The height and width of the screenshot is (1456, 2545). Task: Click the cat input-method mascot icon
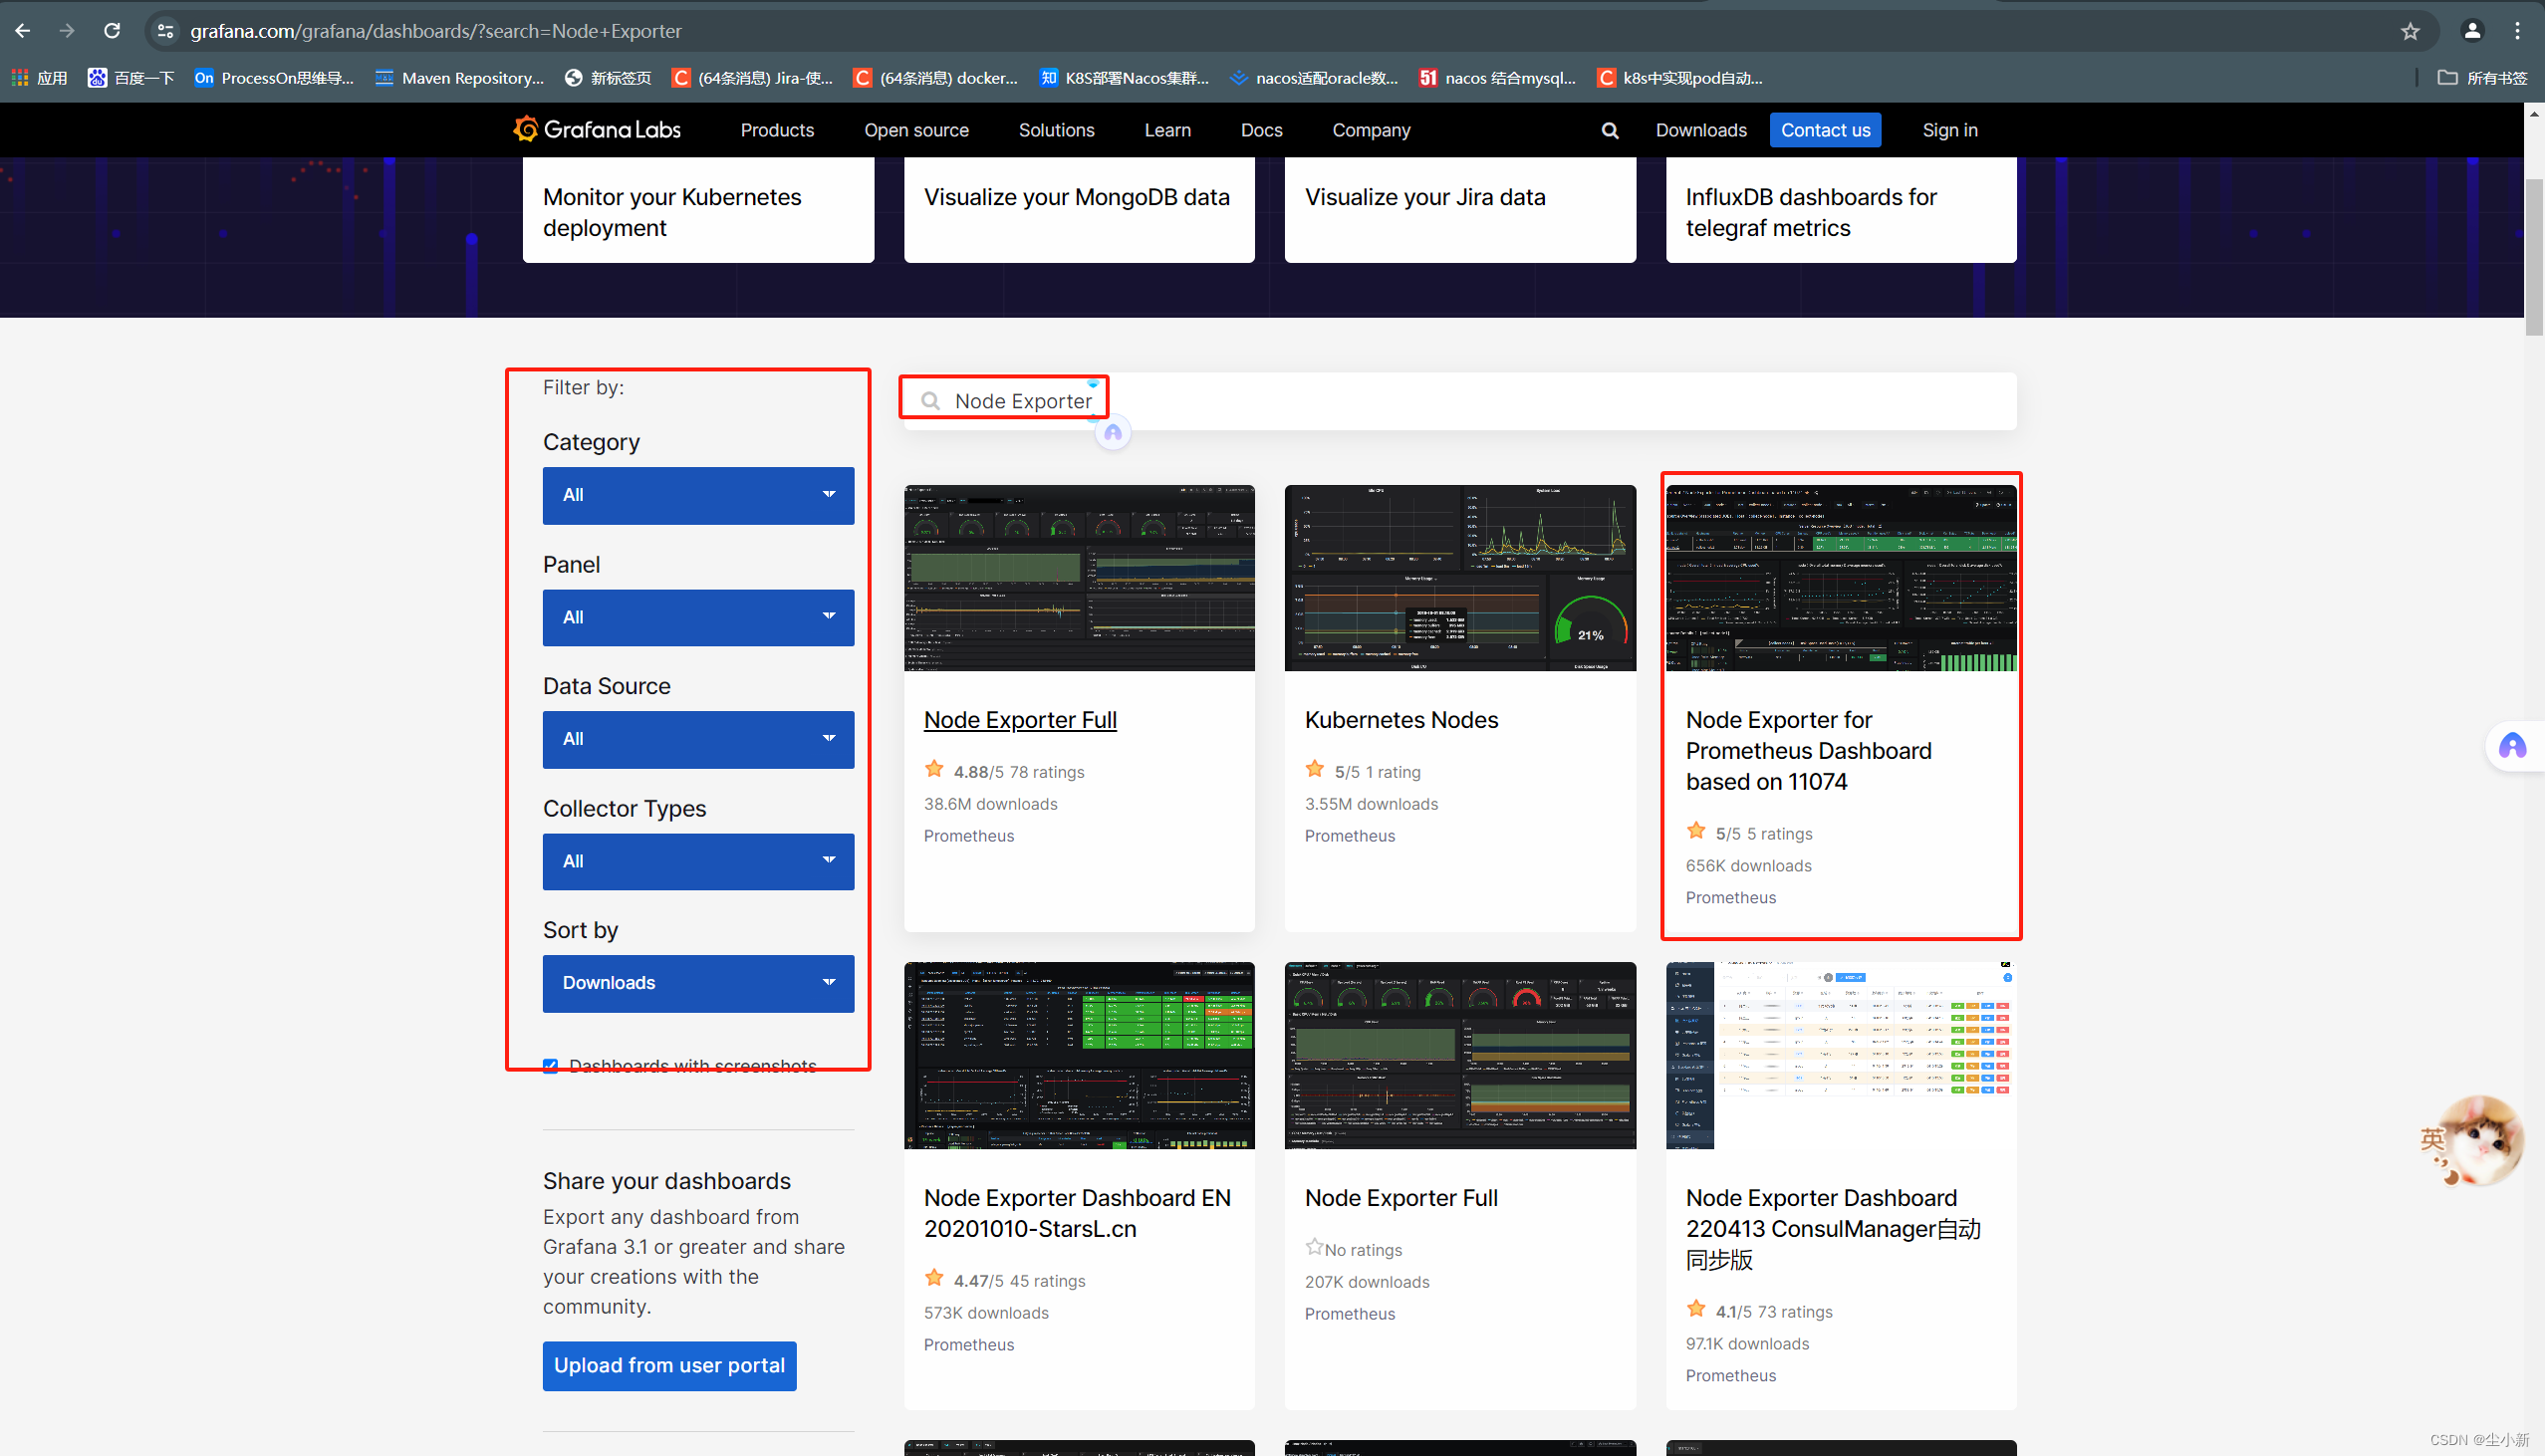tap(2474, 1143)
